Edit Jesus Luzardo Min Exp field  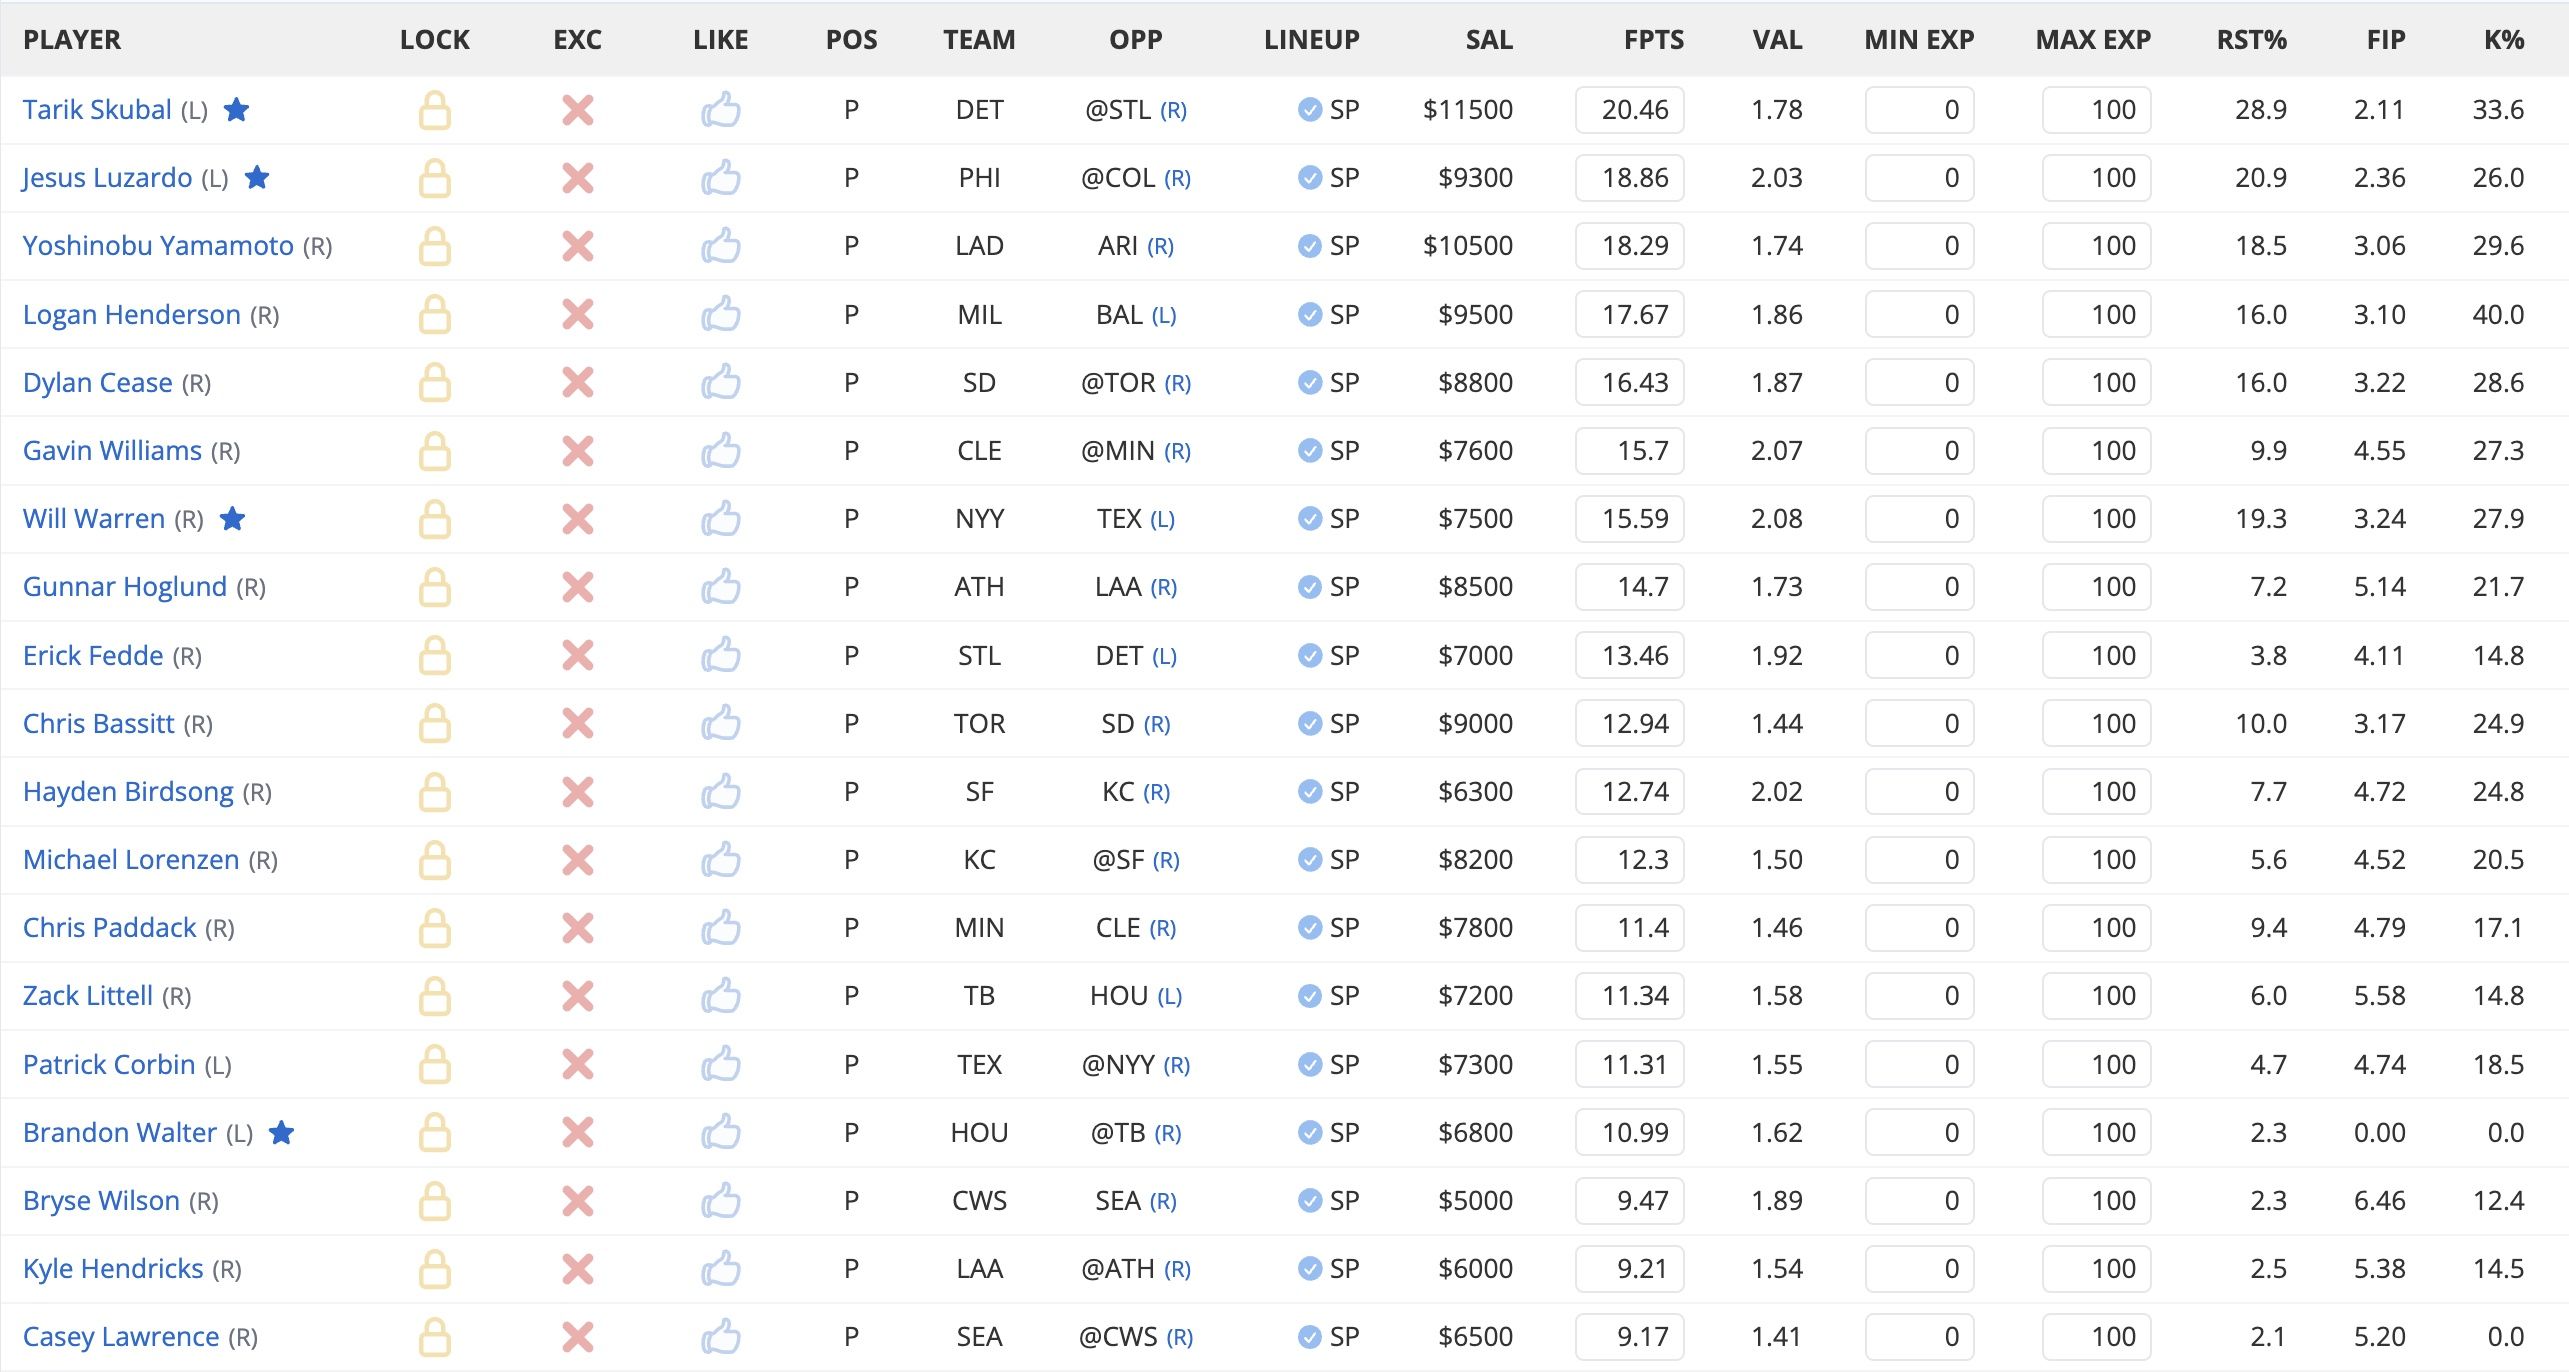pyautogui.click(x=1919, y=178)
